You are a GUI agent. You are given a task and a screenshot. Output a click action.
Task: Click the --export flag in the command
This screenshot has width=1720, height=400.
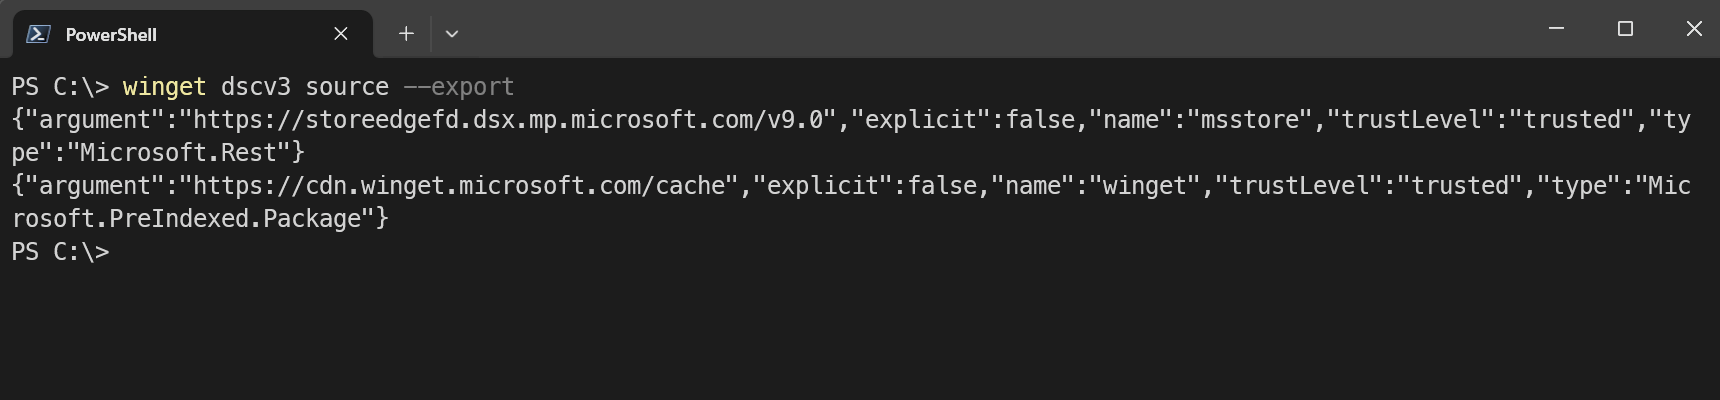(x=459, y=87)
